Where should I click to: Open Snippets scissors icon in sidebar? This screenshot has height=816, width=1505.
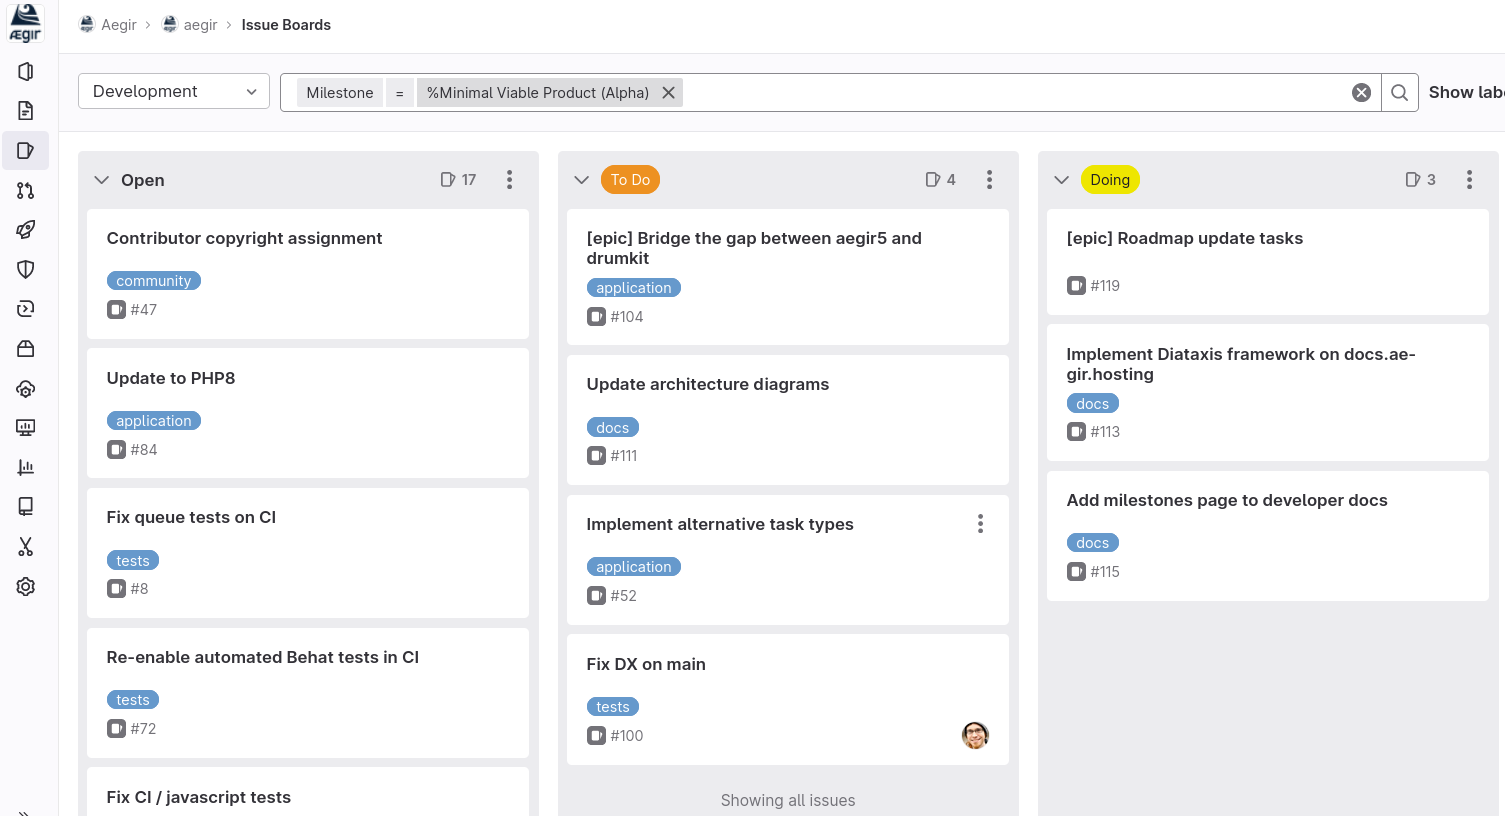point(26,547)
